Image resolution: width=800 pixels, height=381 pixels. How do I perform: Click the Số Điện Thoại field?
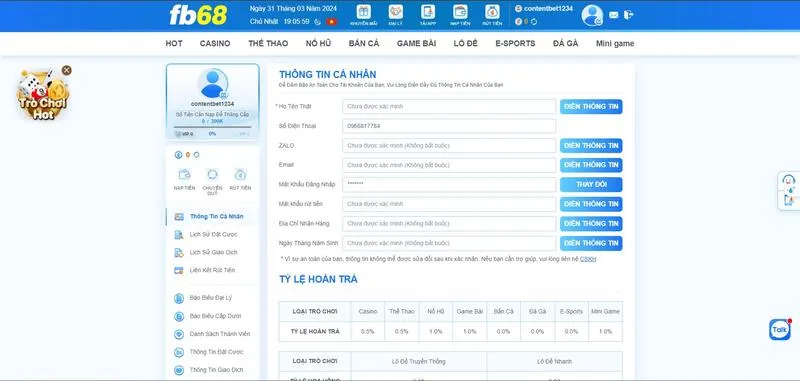tap(449, 126)
